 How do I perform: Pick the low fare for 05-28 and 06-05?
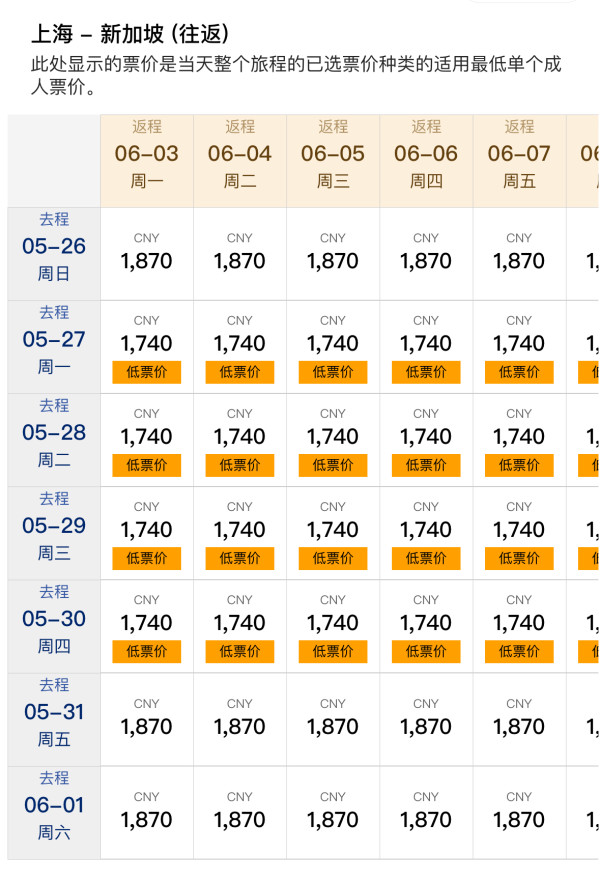pyautogui.click(x=333, y=440)
